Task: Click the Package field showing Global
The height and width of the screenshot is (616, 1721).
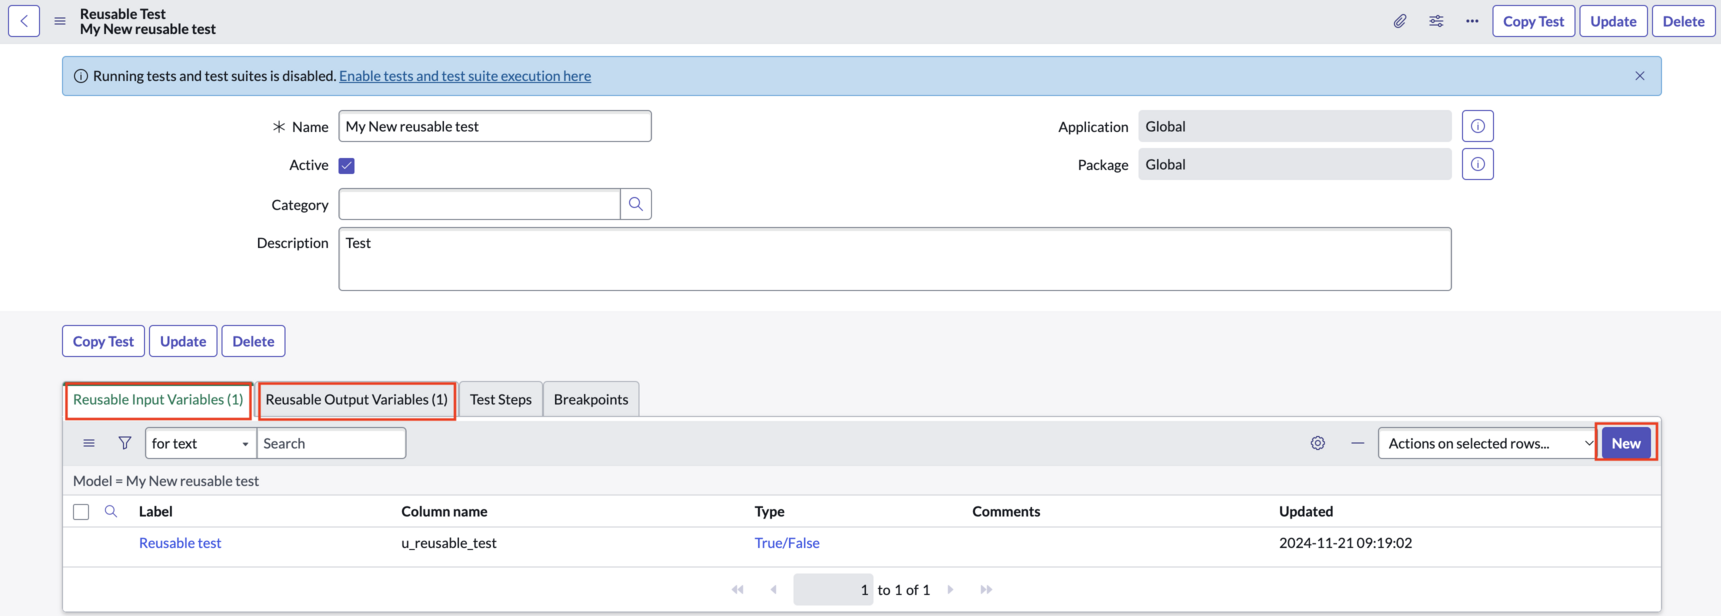Action: pos(1295,164)
